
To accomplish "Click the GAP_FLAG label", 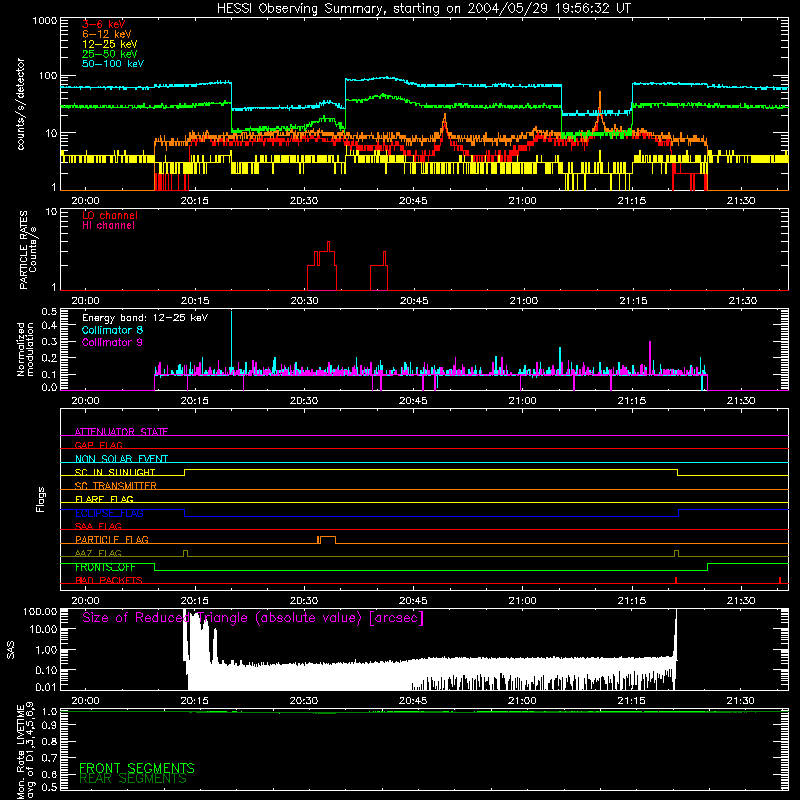I will pos(98,445).
